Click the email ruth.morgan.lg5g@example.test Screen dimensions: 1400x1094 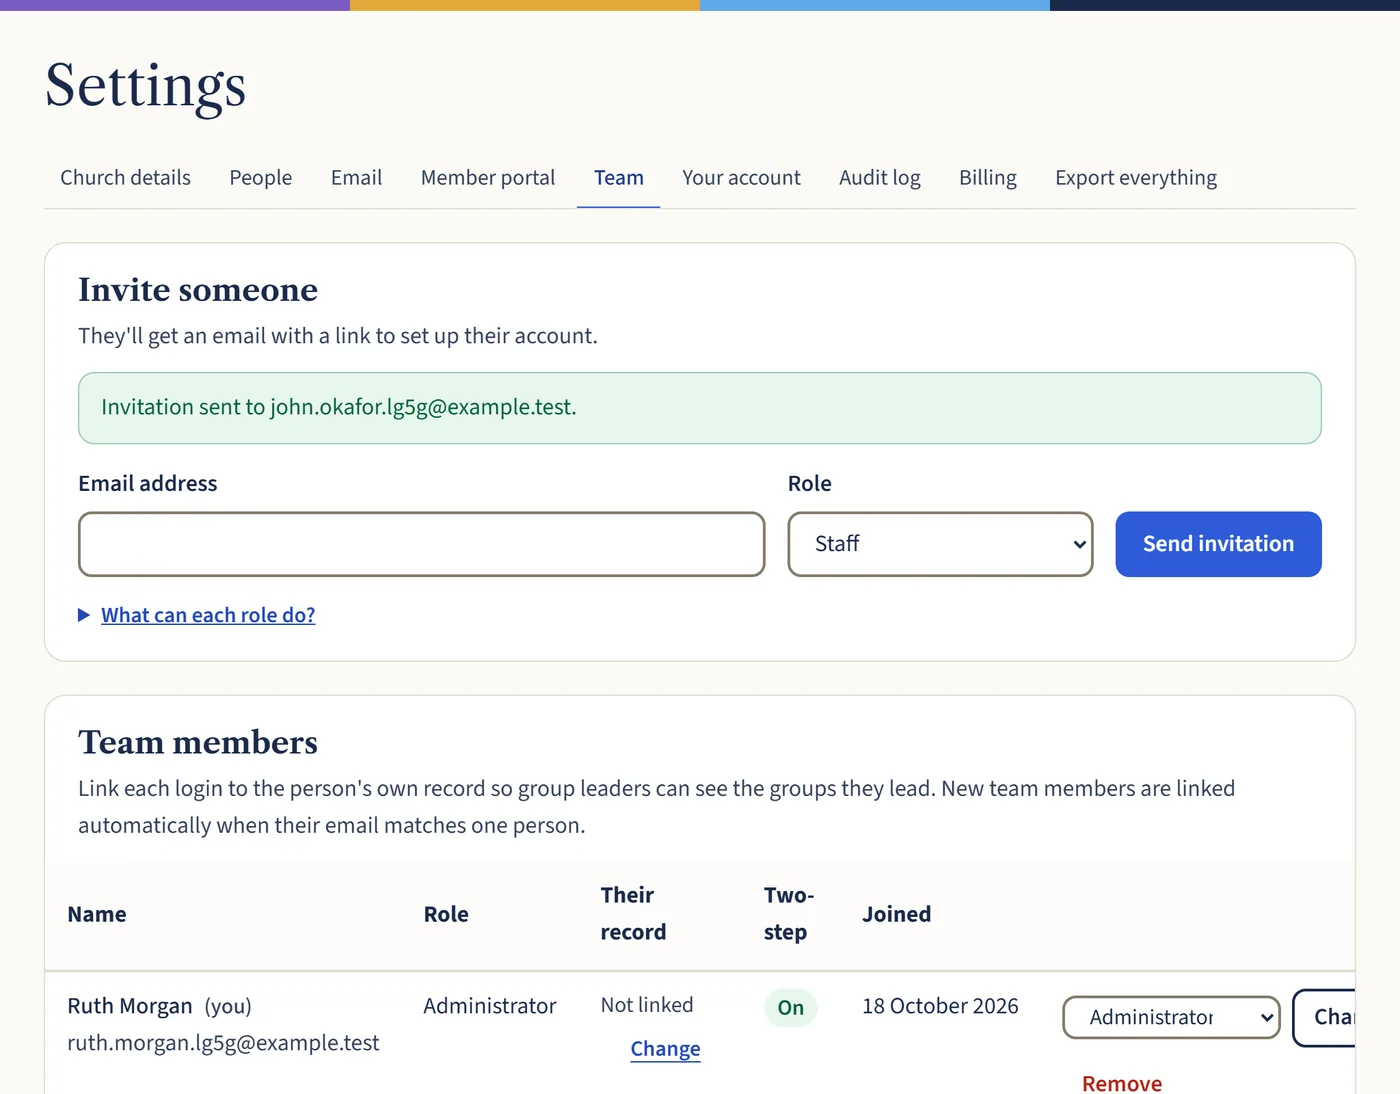(223, 1043)
